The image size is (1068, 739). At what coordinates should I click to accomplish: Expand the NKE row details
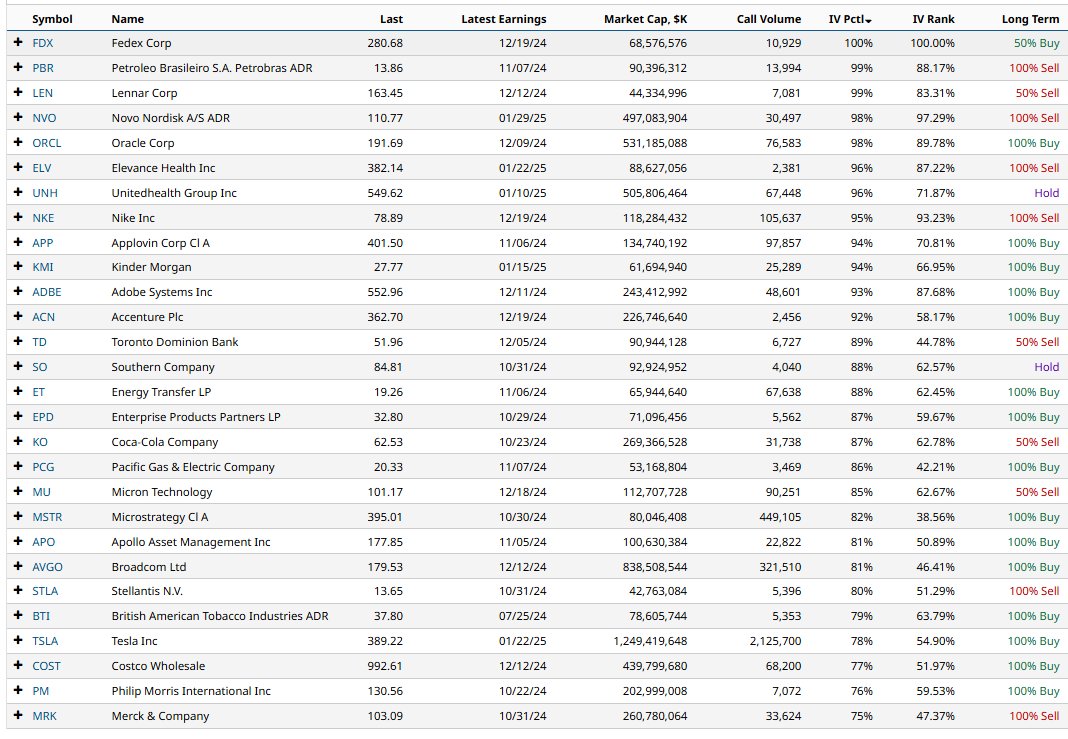pyautogui.click(x=18, y=217)
